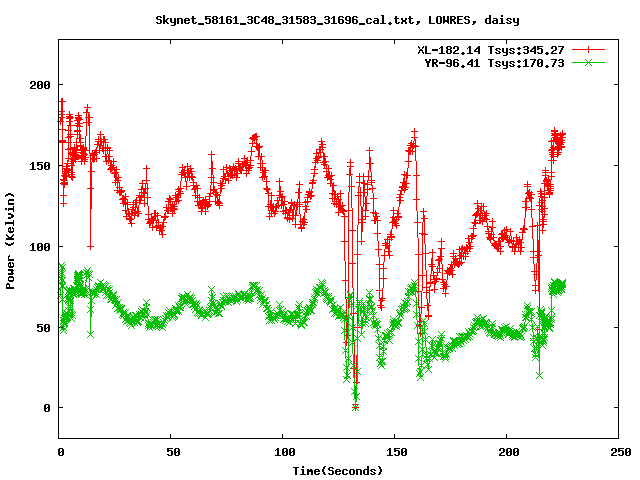The width and height of the screenshot is (640, 480).
Task: Click the y-axis tick label 200
Action: [x=40, y=85]
